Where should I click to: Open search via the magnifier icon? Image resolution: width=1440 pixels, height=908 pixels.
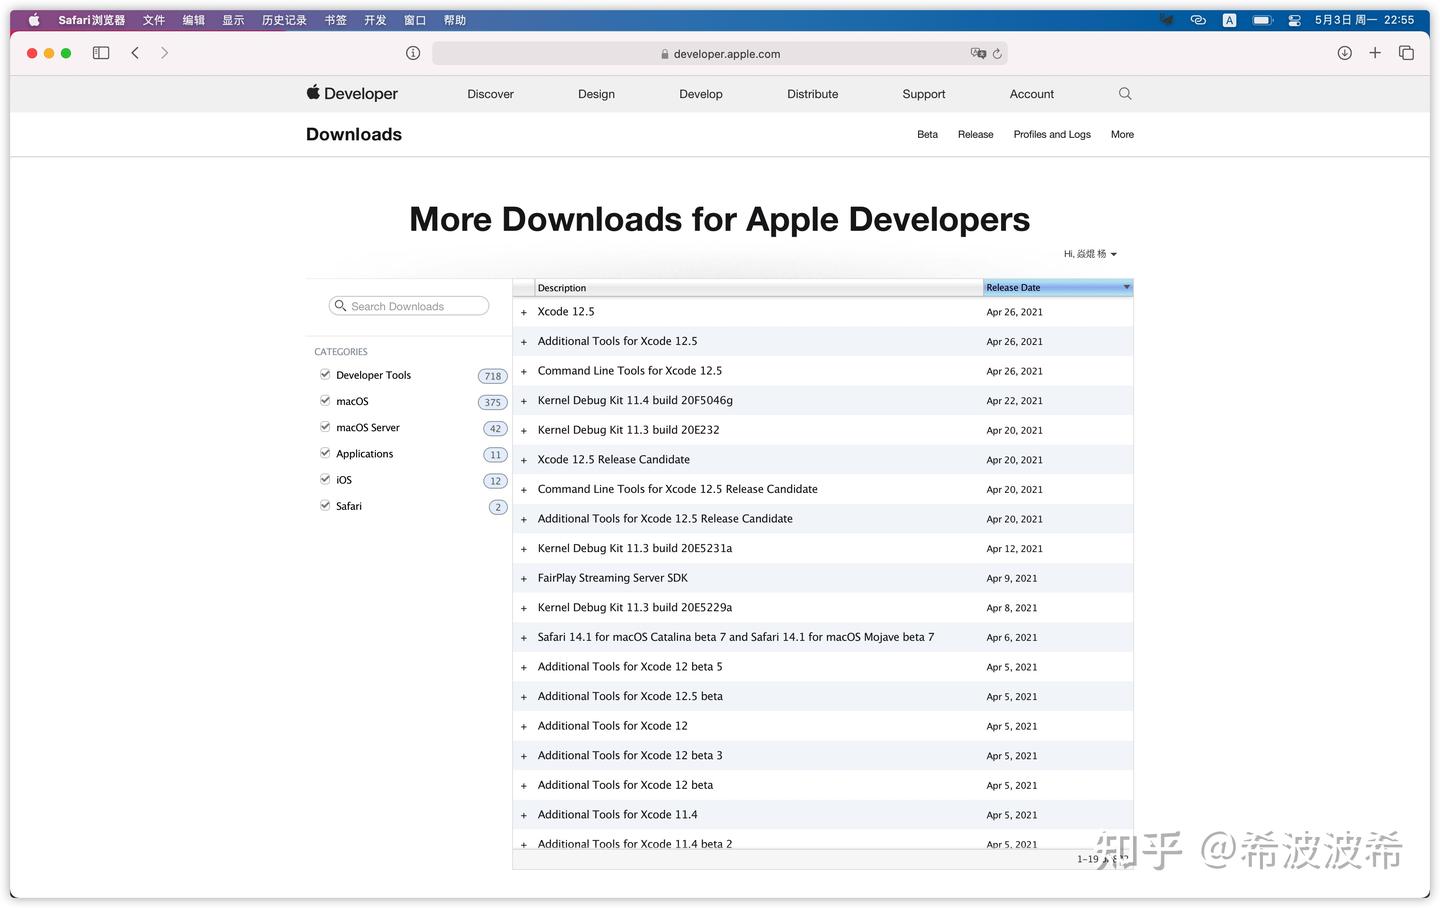1124,93
